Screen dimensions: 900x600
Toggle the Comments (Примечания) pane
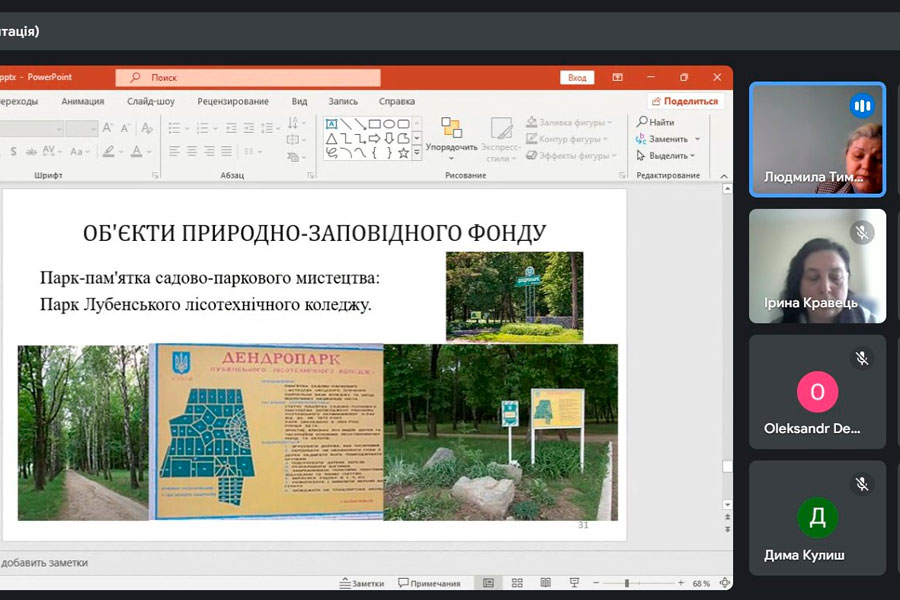(430, 583)
